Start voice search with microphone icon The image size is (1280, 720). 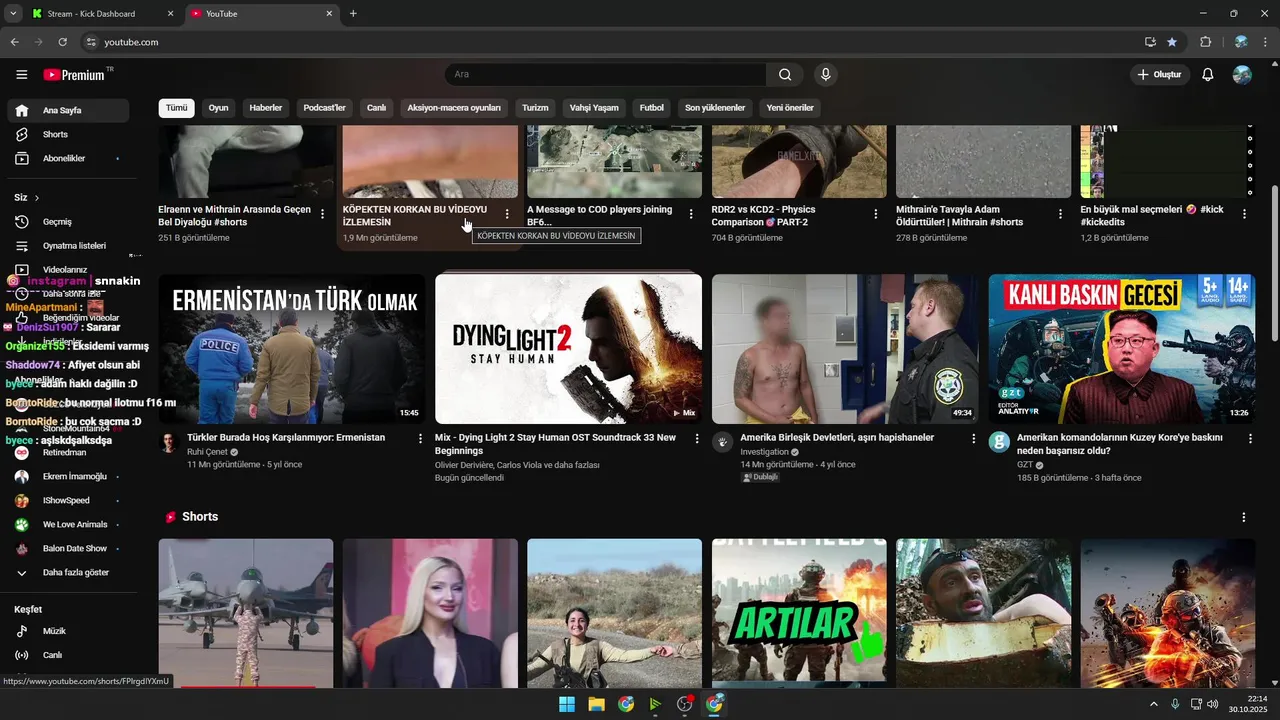point(825,74)
